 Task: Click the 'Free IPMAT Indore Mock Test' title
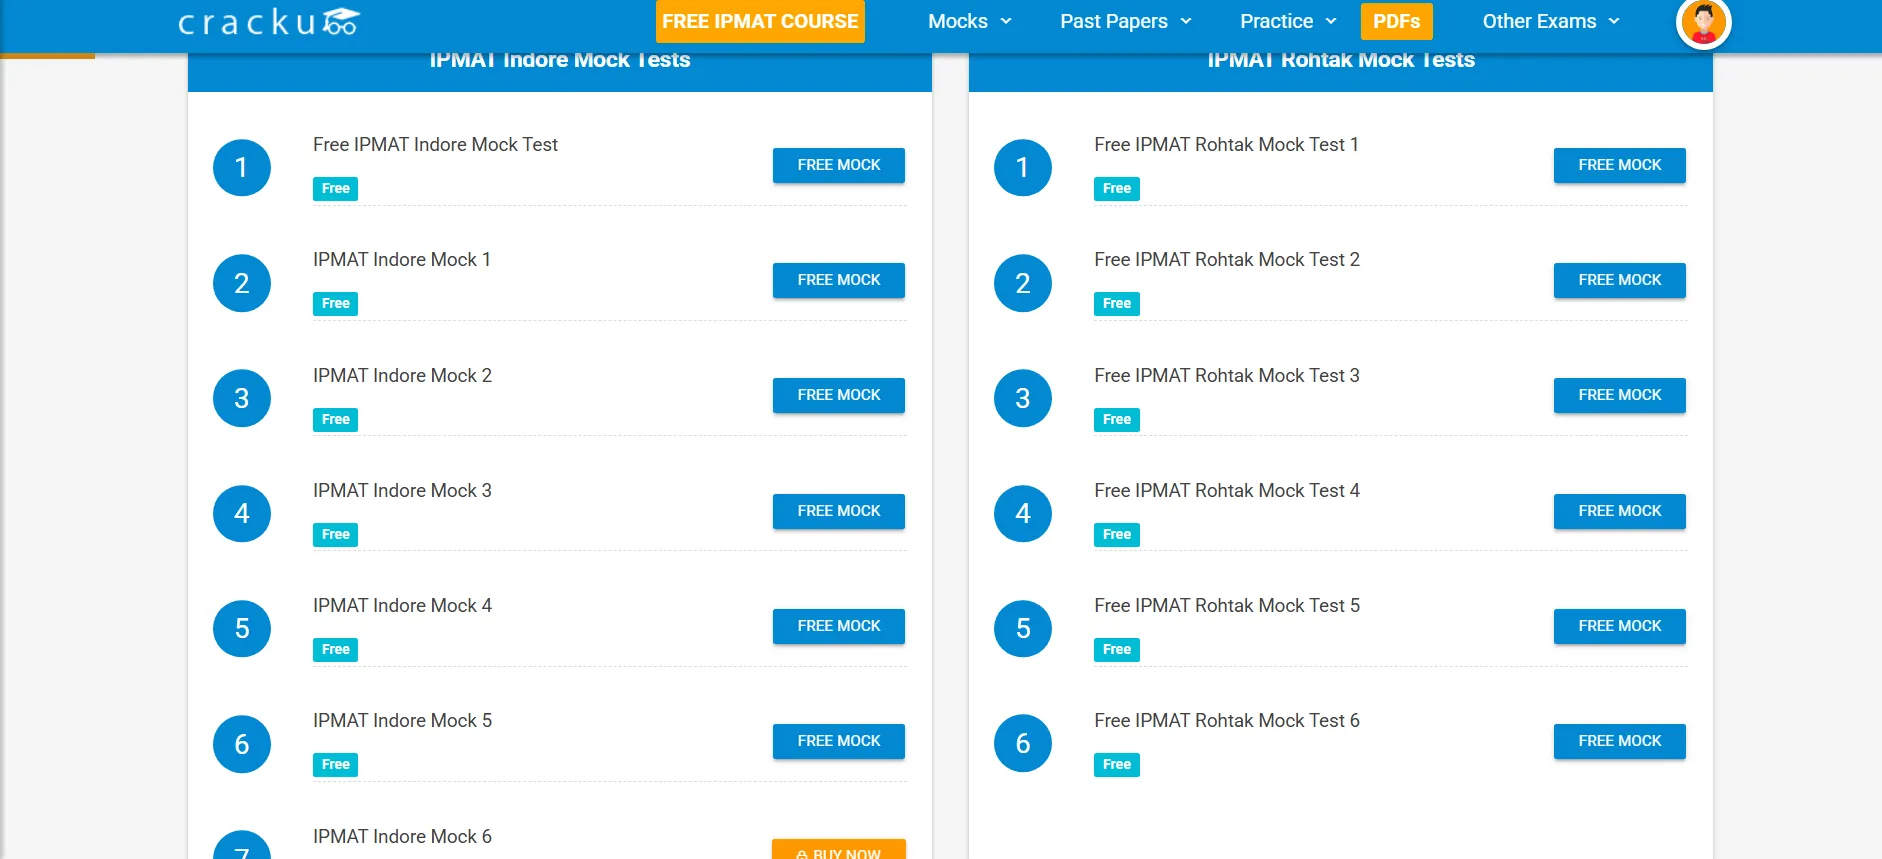pos(435,145)
